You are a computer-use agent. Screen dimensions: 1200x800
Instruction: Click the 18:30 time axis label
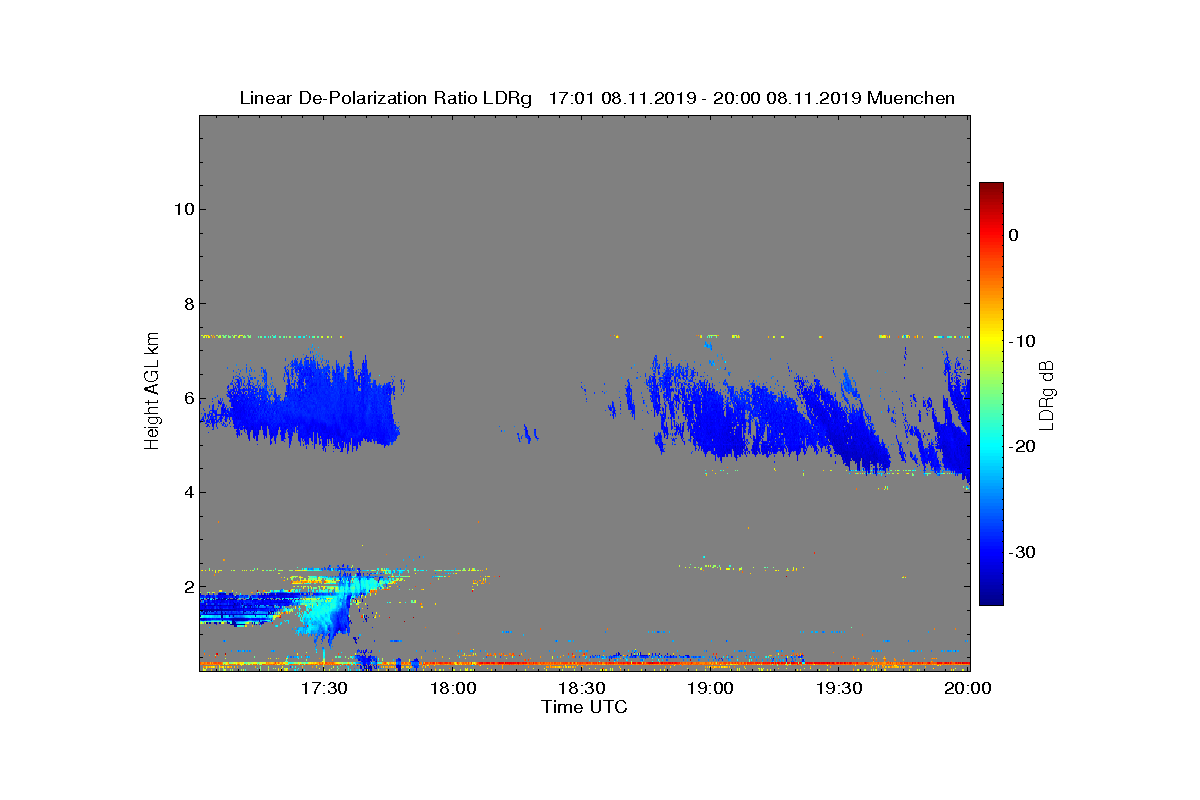click(581, 689)
